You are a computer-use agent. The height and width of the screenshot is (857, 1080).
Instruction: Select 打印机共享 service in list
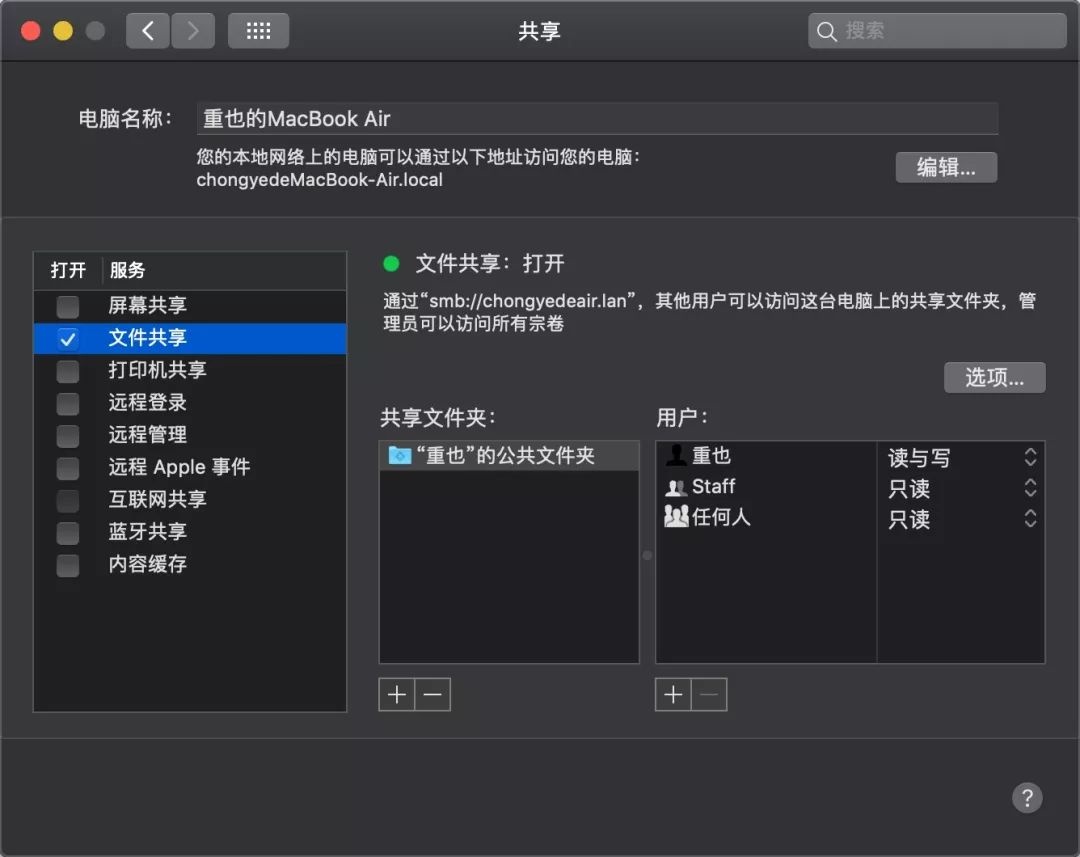point(157,370)
